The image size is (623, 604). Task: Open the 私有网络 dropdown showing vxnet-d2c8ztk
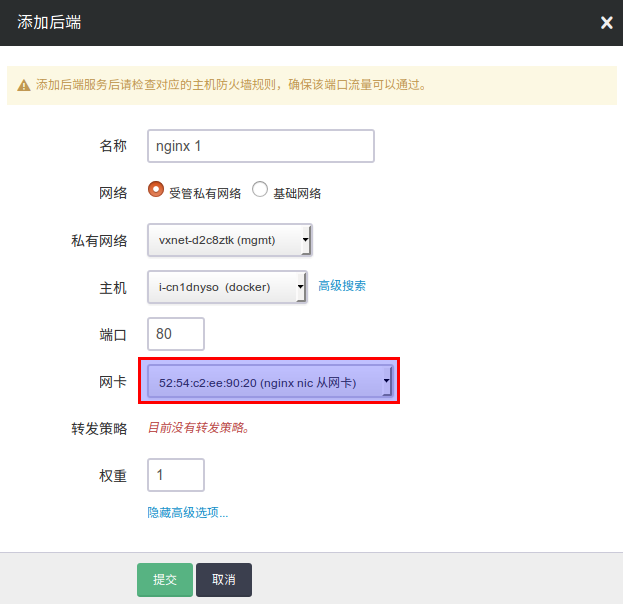(x=229, y=240)
